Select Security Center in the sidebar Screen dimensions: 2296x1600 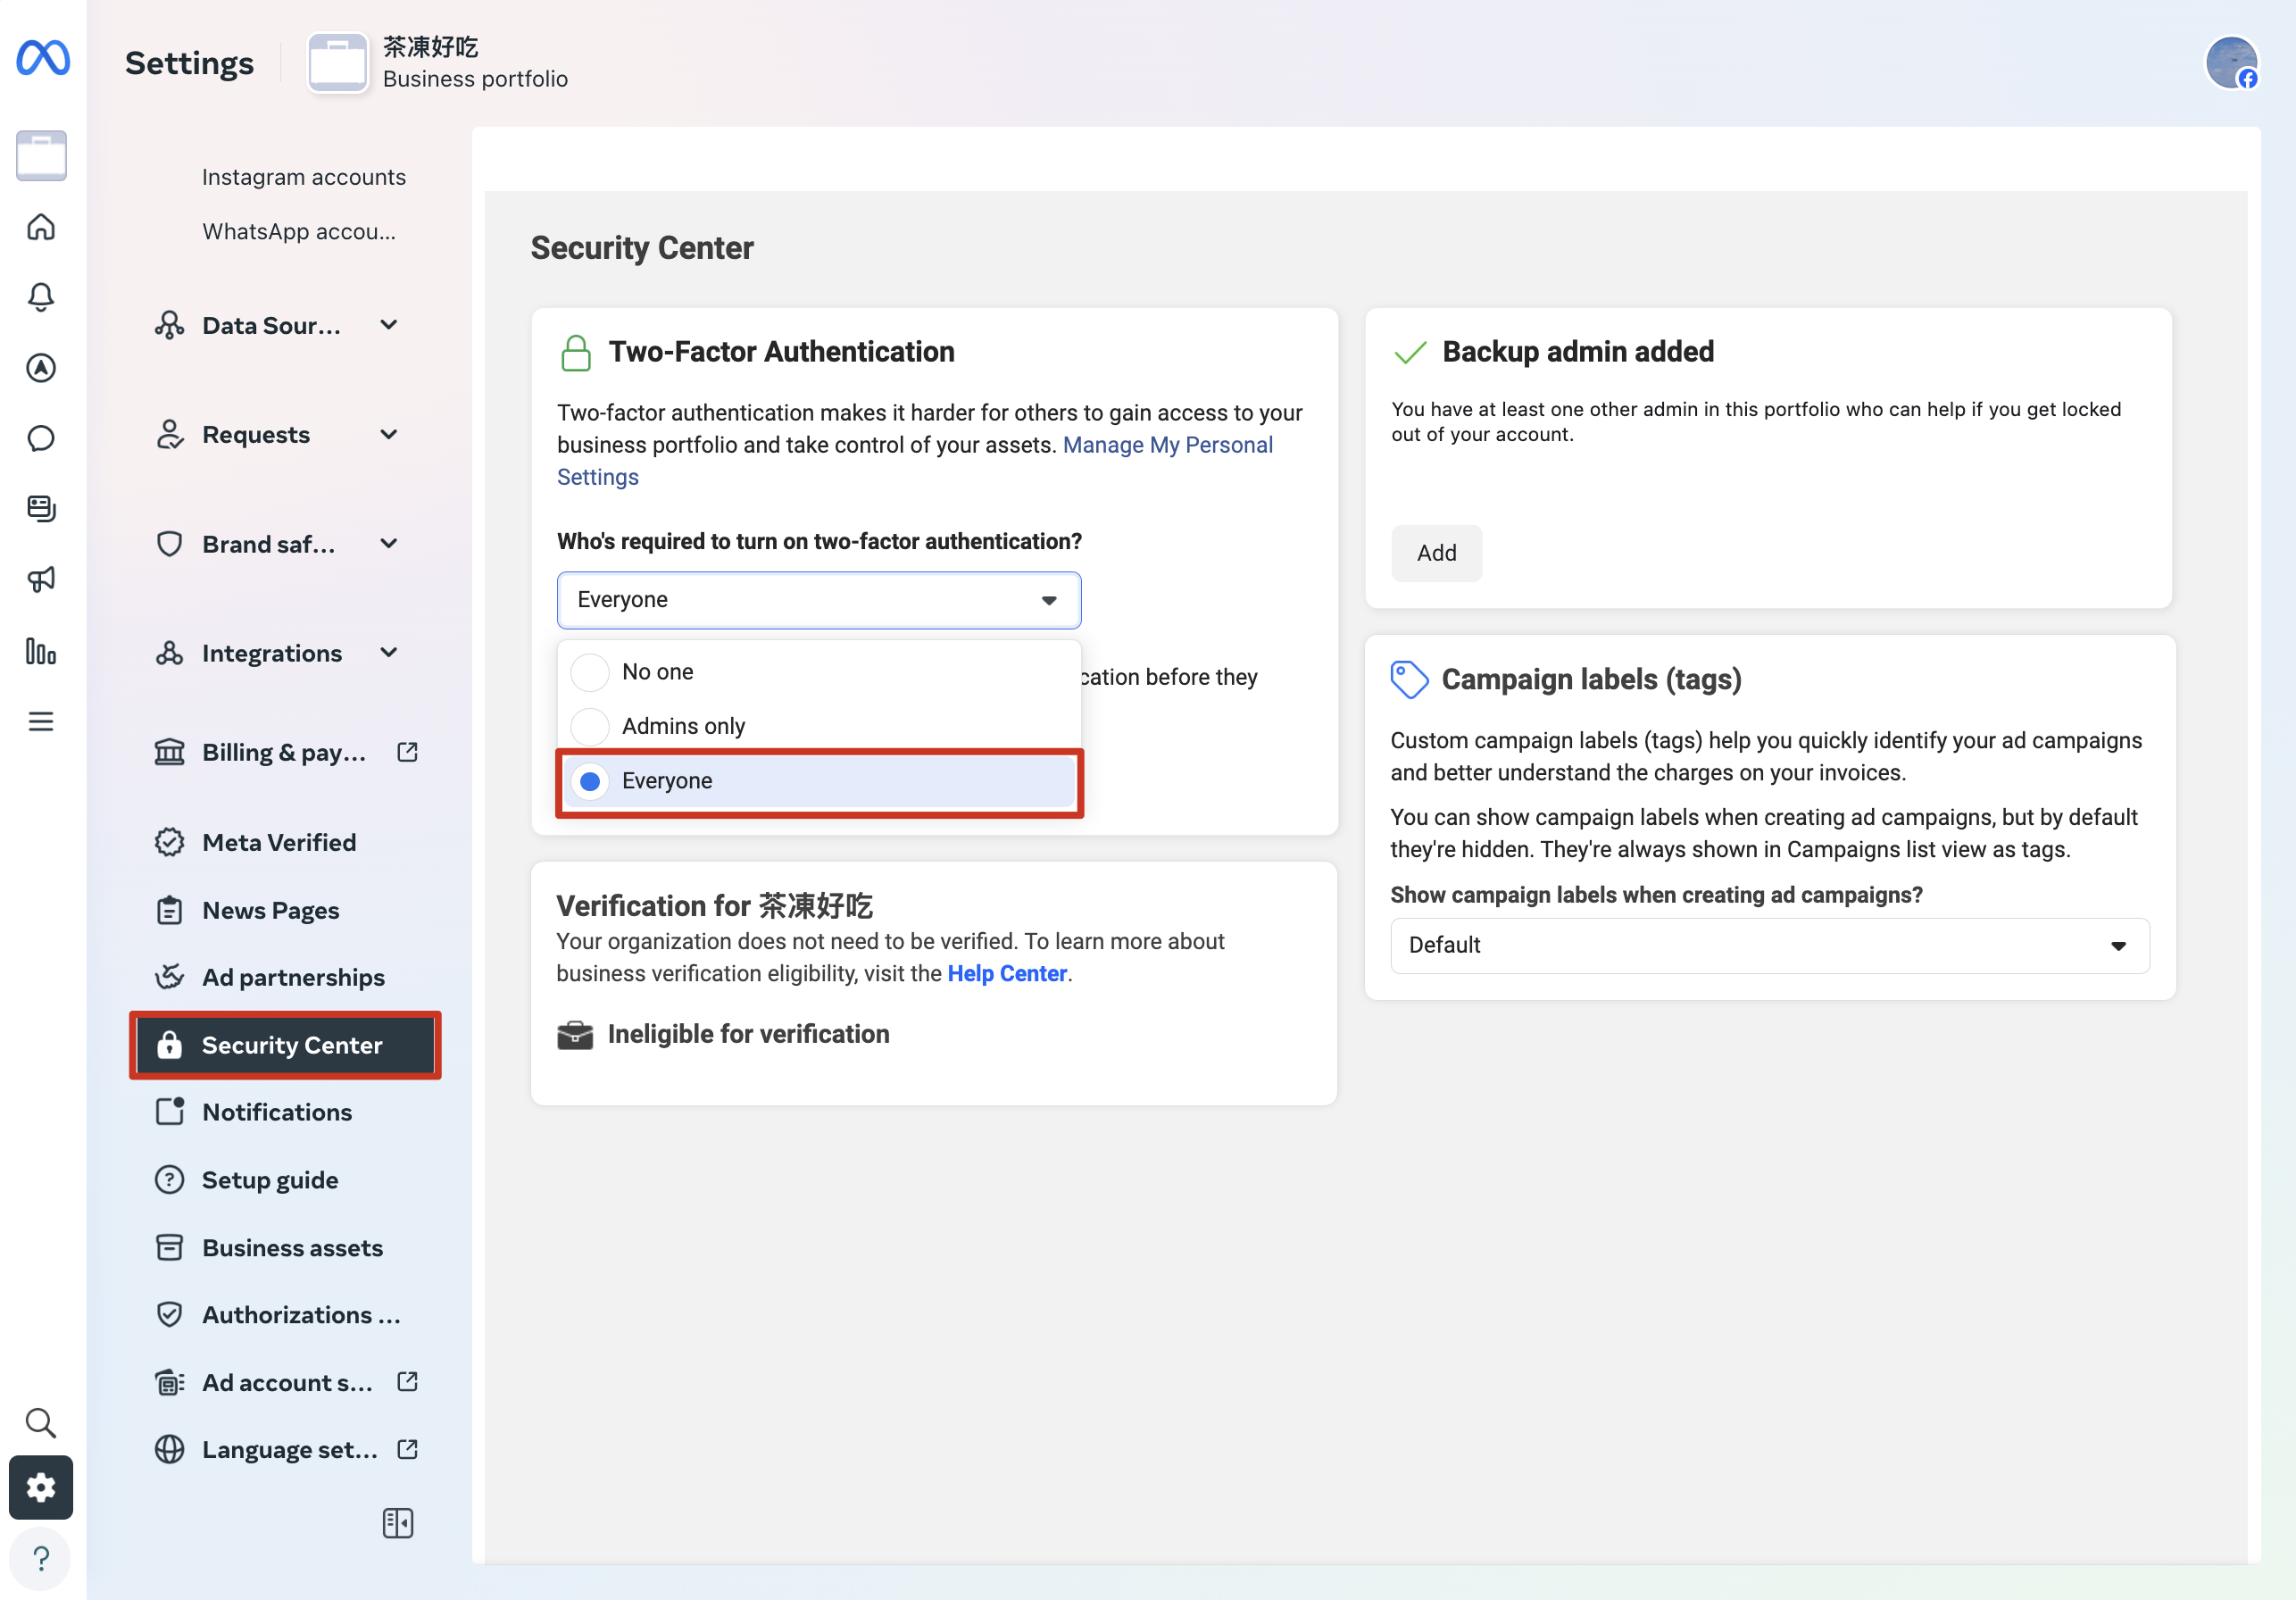coord(286,1045)
